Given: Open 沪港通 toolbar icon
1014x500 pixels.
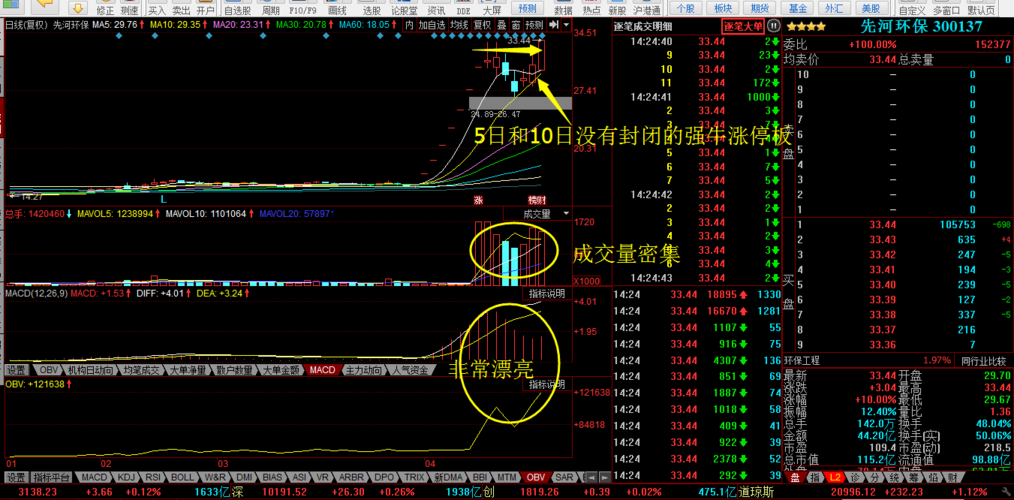Looking at the screenshot, I should click(x=647, y=8).
